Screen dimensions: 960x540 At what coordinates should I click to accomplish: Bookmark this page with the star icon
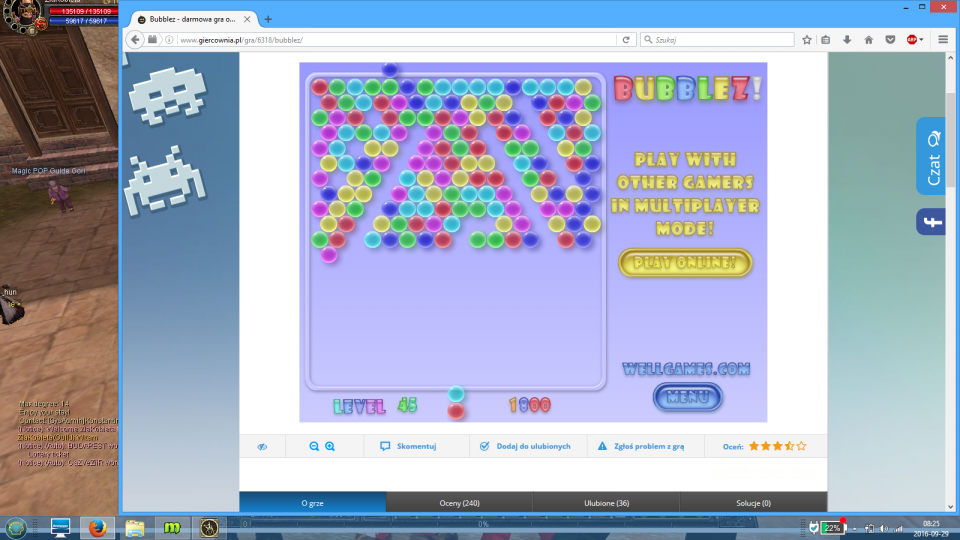click(x=806, y=40)
